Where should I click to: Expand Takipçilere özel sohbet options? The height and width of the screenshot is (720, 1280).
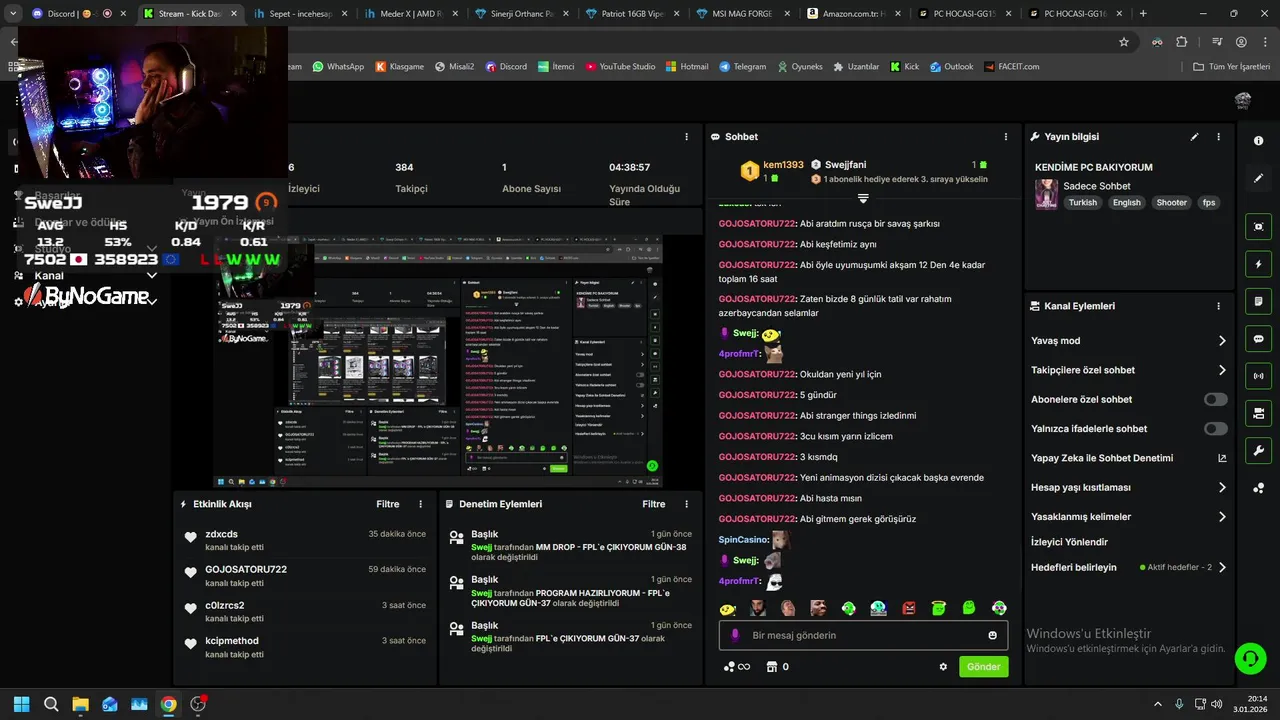point(1222,370)
